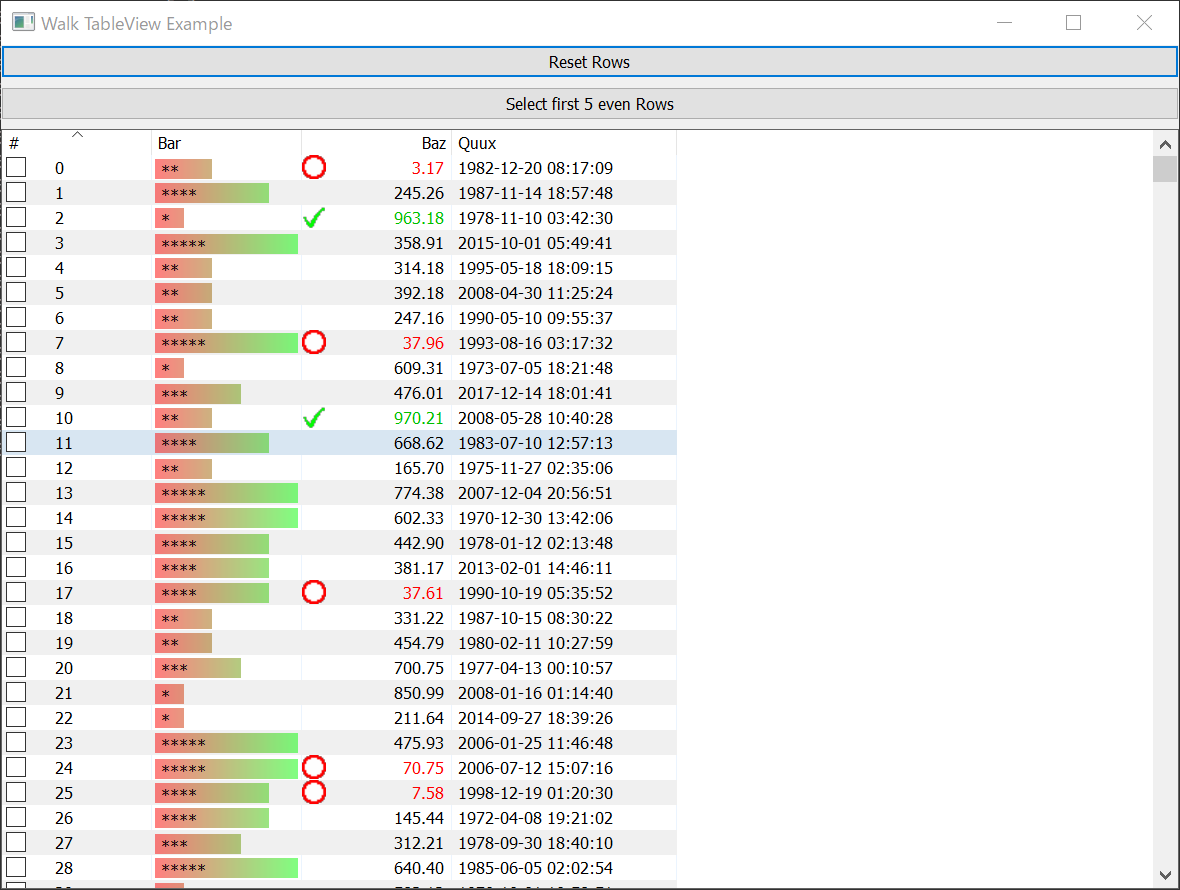Click the Baz column header
The image size is (1180, 890).
pyautogui.click(x=376, y=143)
